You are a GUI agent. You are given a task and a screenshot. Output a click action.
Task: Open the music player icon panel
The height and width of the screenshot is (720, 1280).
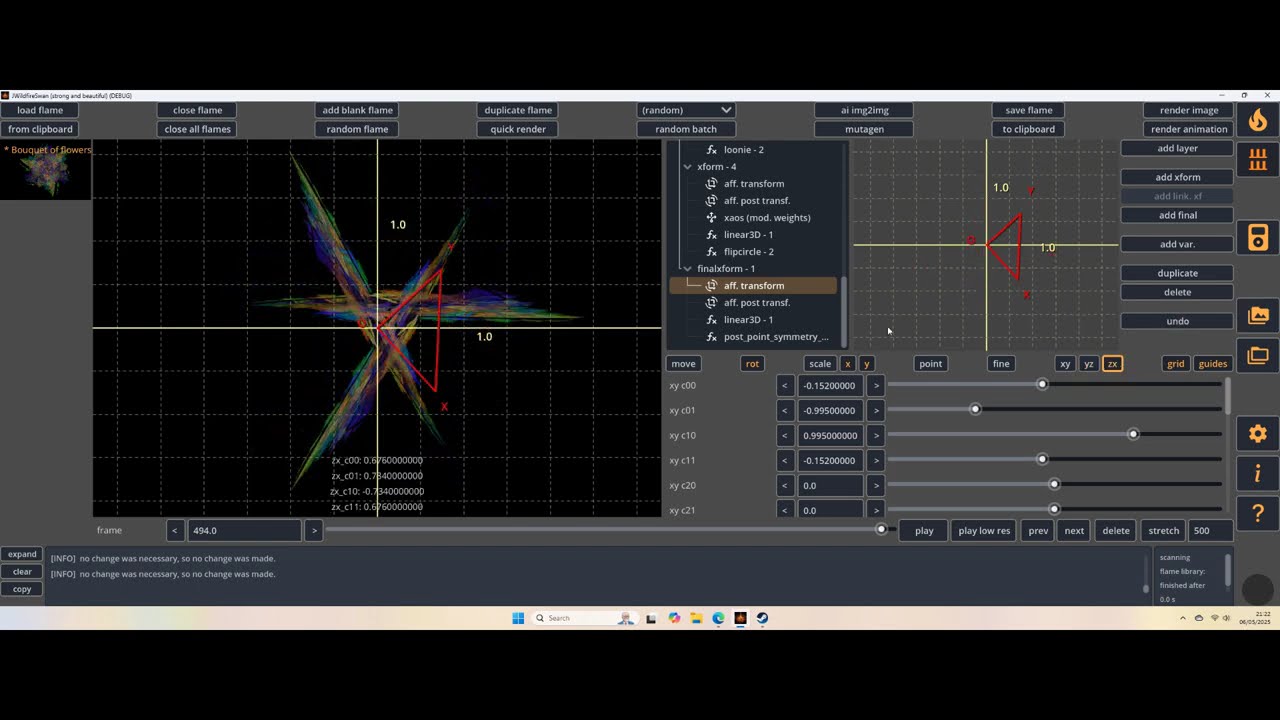click(x=1258, y=238)
